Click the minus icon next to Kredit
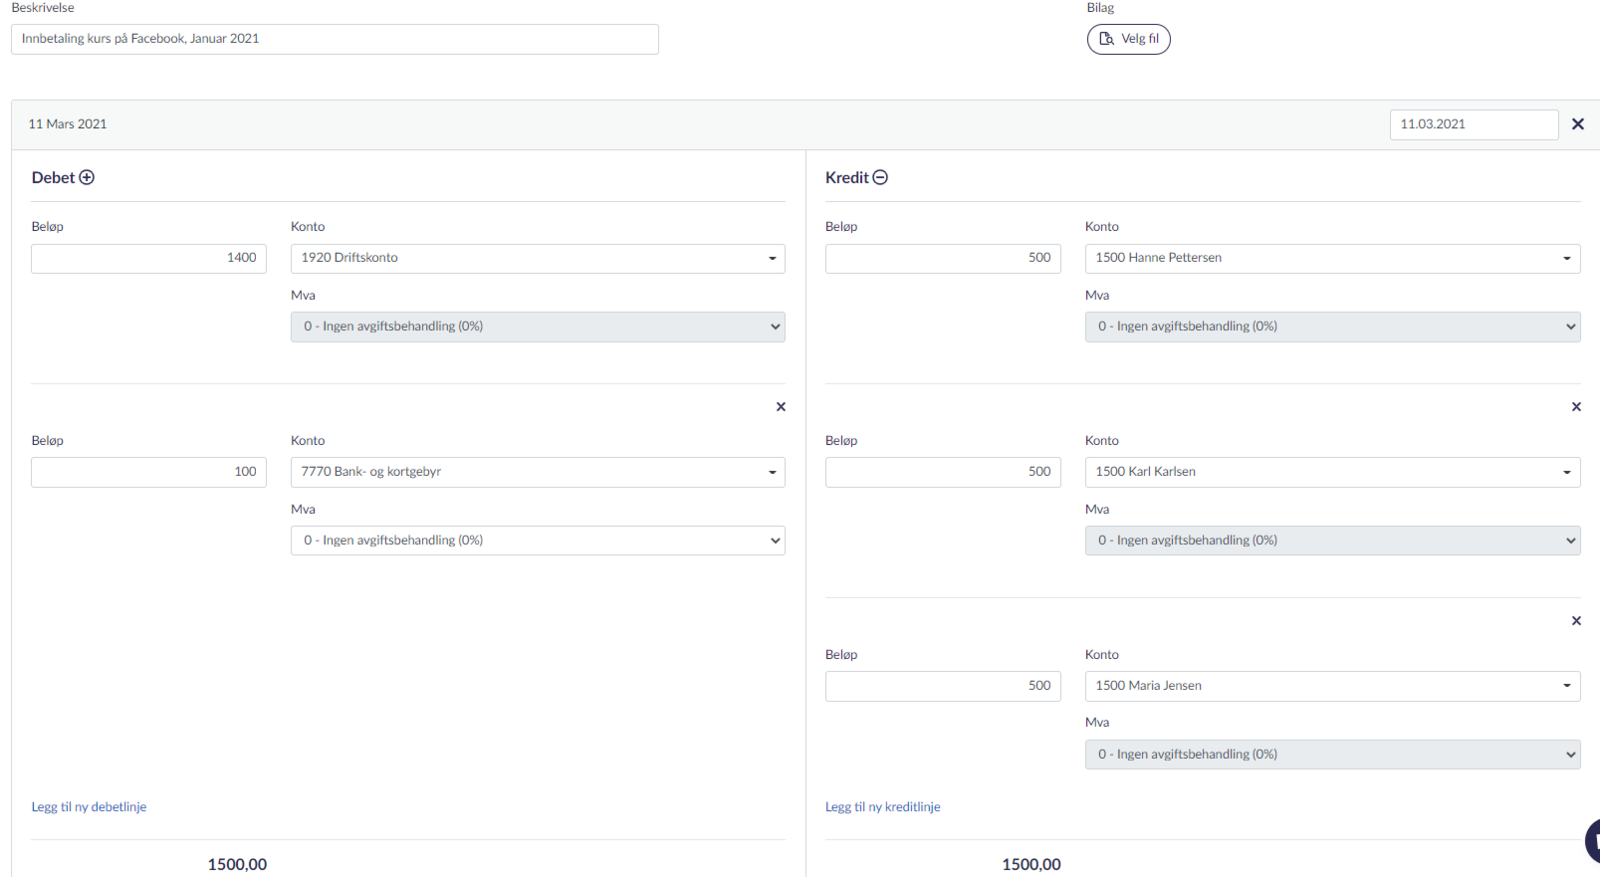1600x877 pixels. click(880, 178)
